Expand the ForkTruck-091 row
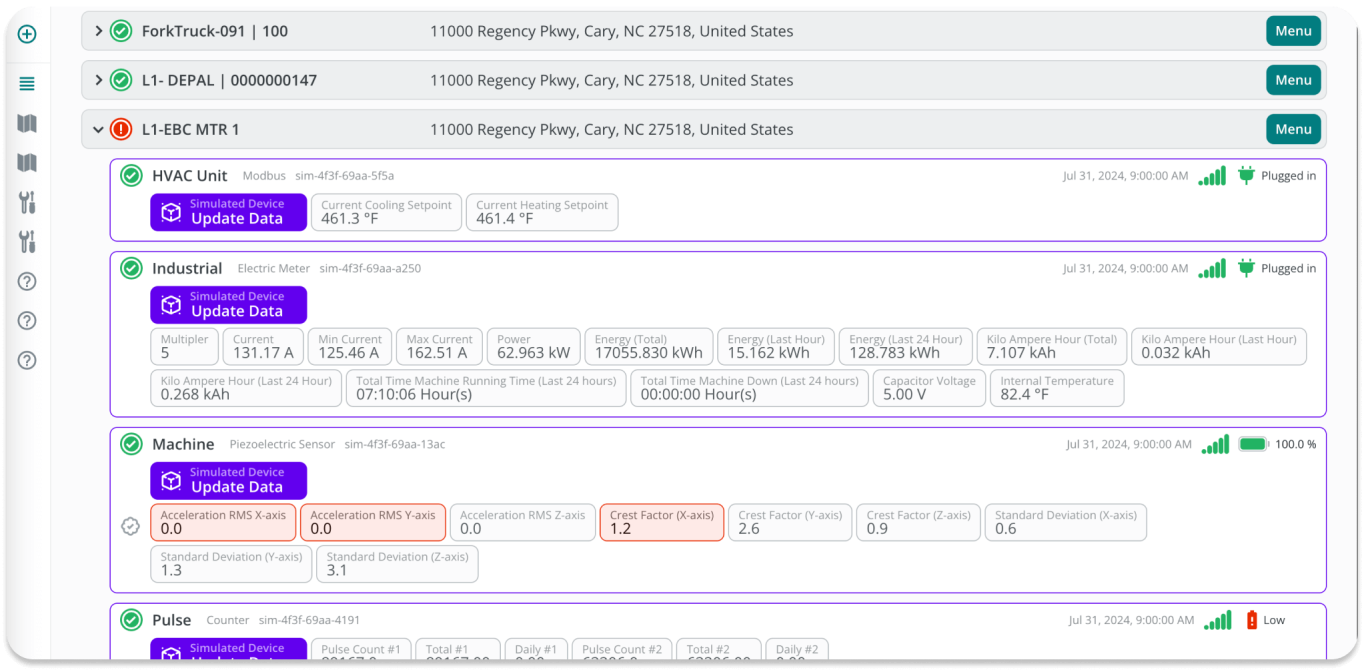1366x670 pixels. [98, 31]
